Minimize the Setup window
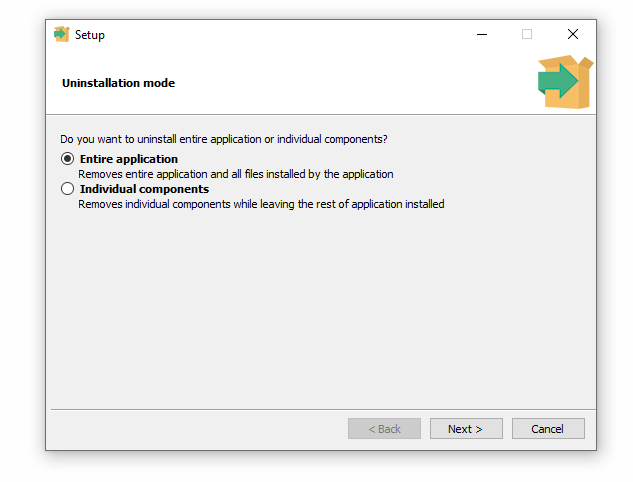 [x=481, y=34]
